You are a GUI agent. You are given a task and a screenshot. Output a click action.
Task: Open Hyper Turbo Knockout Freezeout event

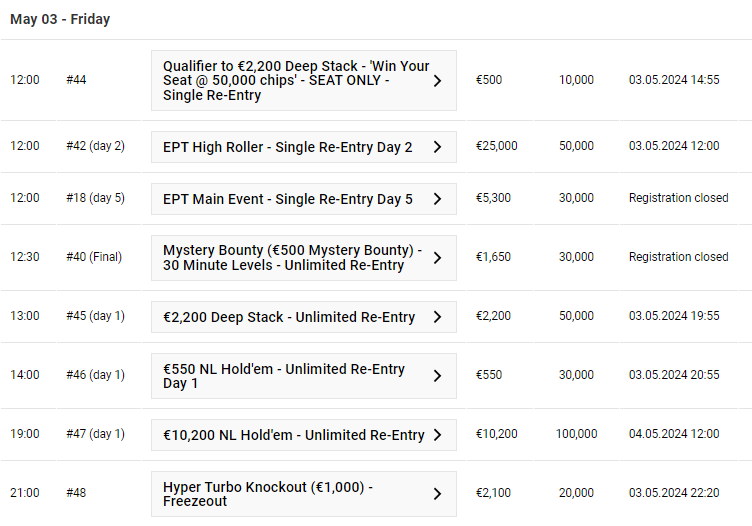tap(304, 494)
